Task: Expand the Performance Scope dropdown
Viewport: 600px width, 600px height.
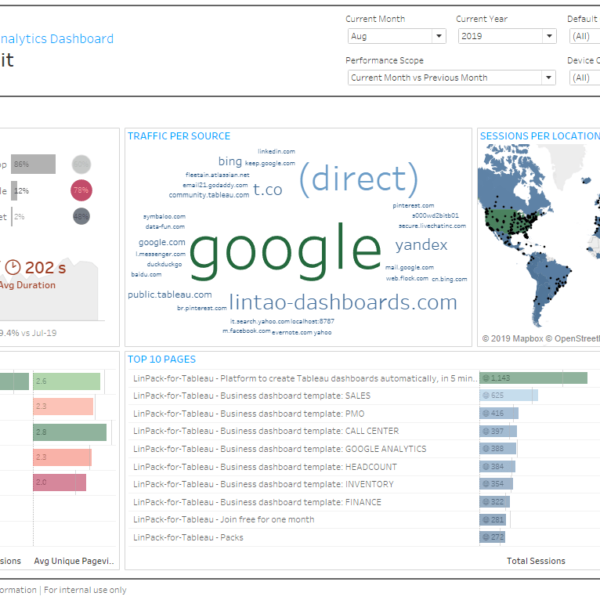Action: coord(452,78)
